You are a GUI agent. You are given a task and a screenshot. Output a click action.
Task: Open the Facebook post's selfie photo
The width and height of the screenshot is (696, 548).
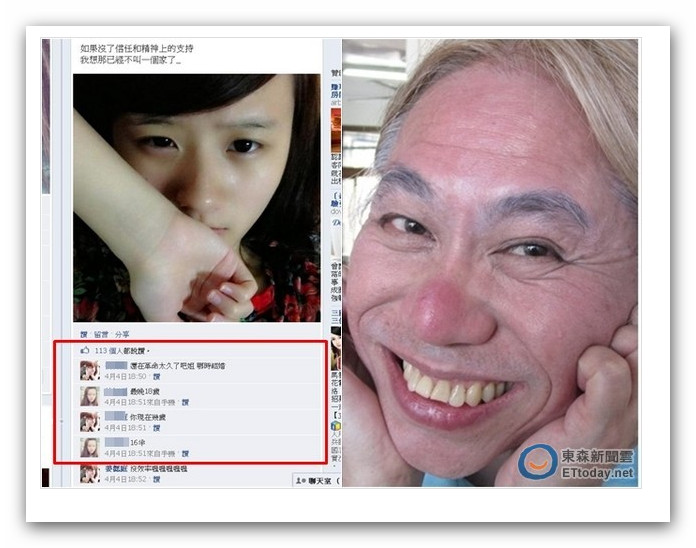(197, 198)
